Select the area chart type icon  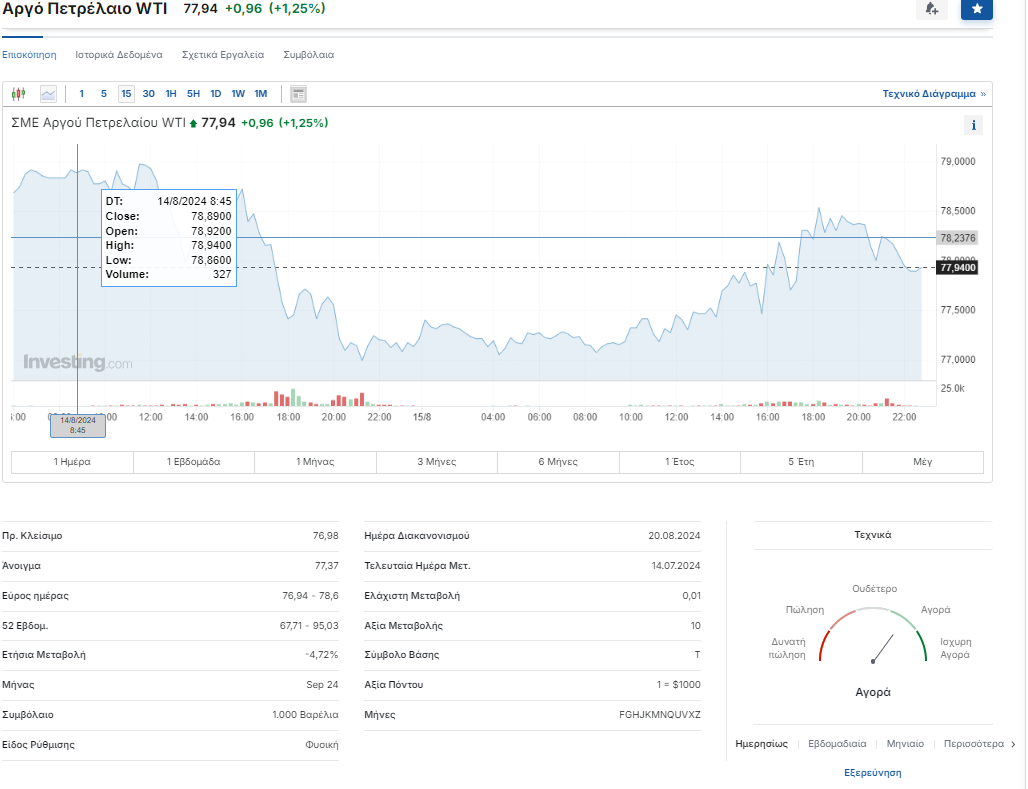48,94
